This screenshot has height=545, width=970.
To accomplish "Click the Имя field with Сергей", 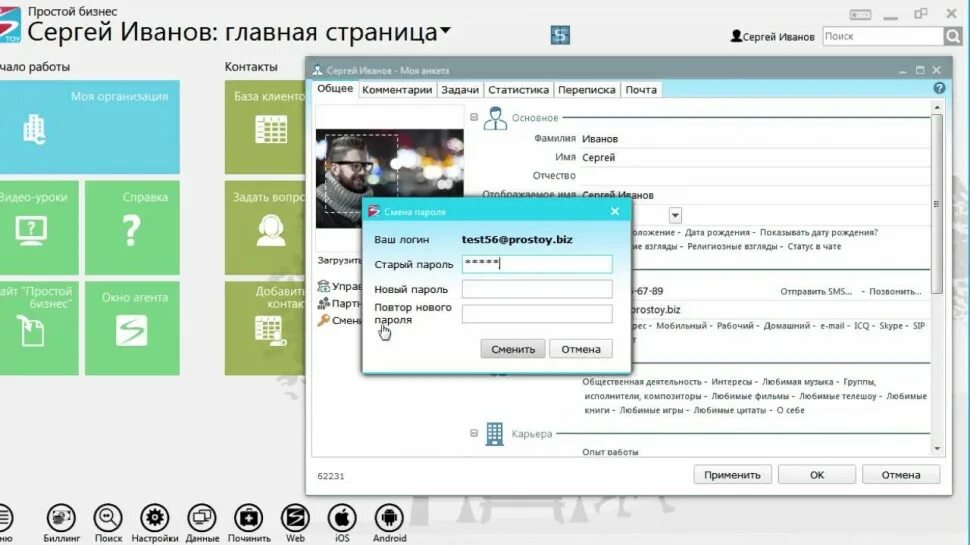I will (x=755, y=157).
